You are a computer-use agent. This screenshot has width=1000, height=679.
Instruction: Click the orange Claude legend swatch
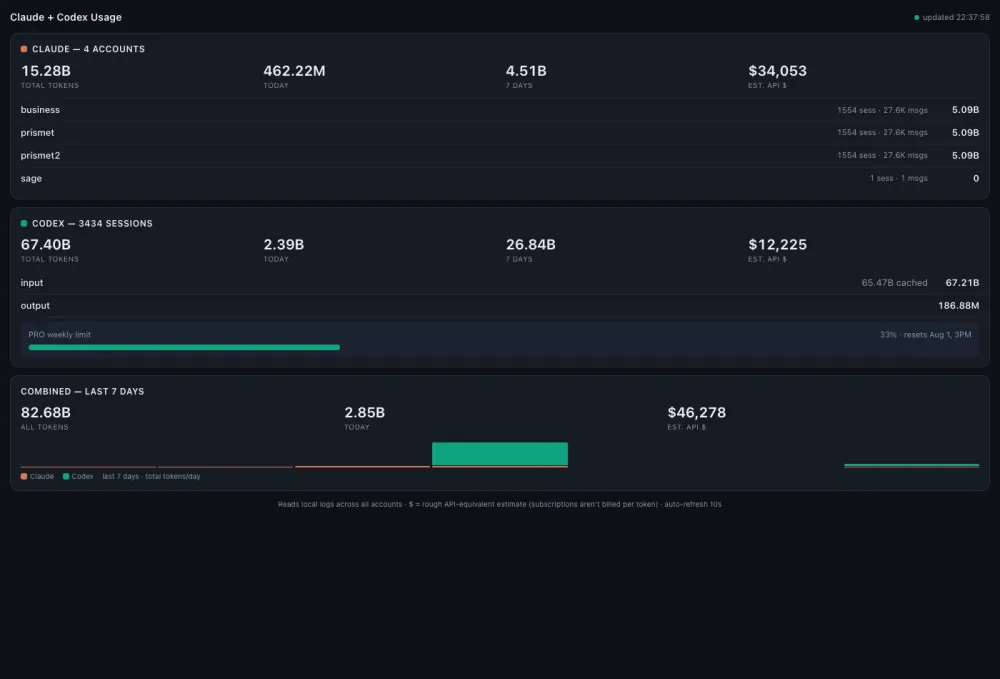click(x=24, y=476)
